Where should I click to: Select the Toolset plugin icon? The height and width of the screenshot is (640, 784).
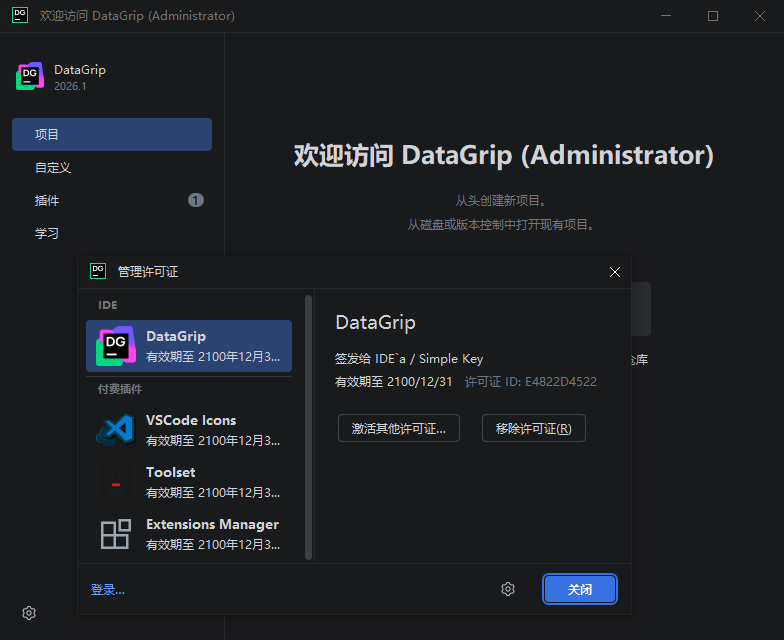116,482
